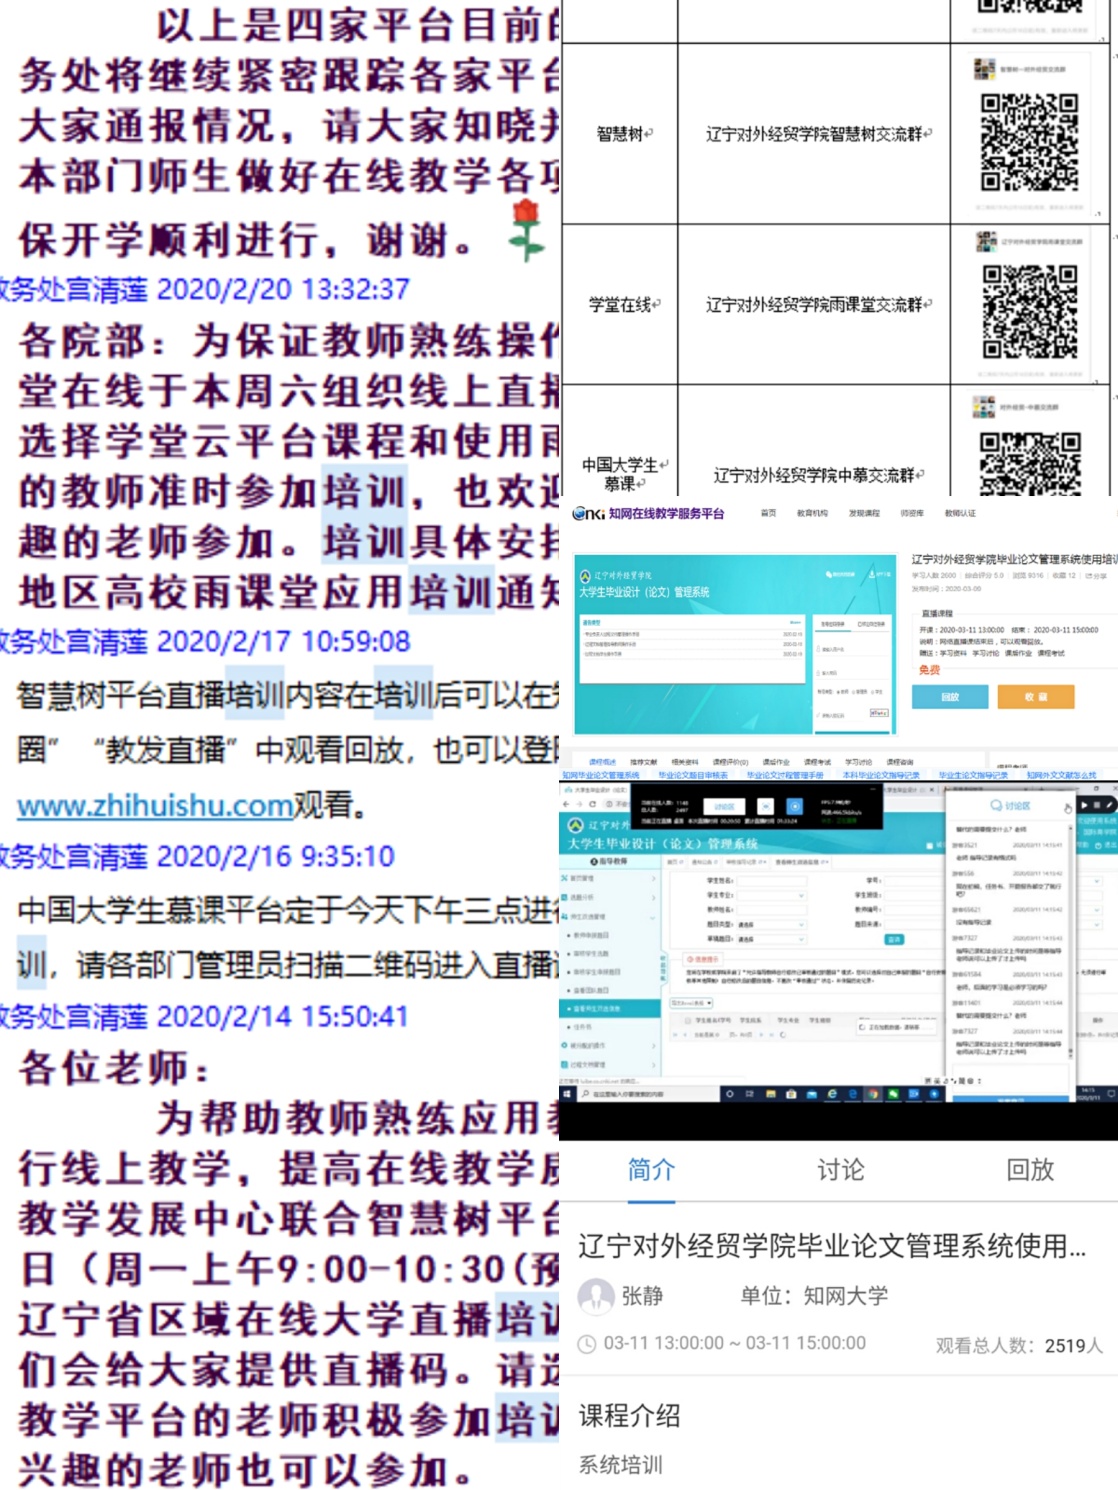Open 师资库 in the CNKI navigation
The height and width of the screenshot is (1490, 1118).
coord(911,513)
